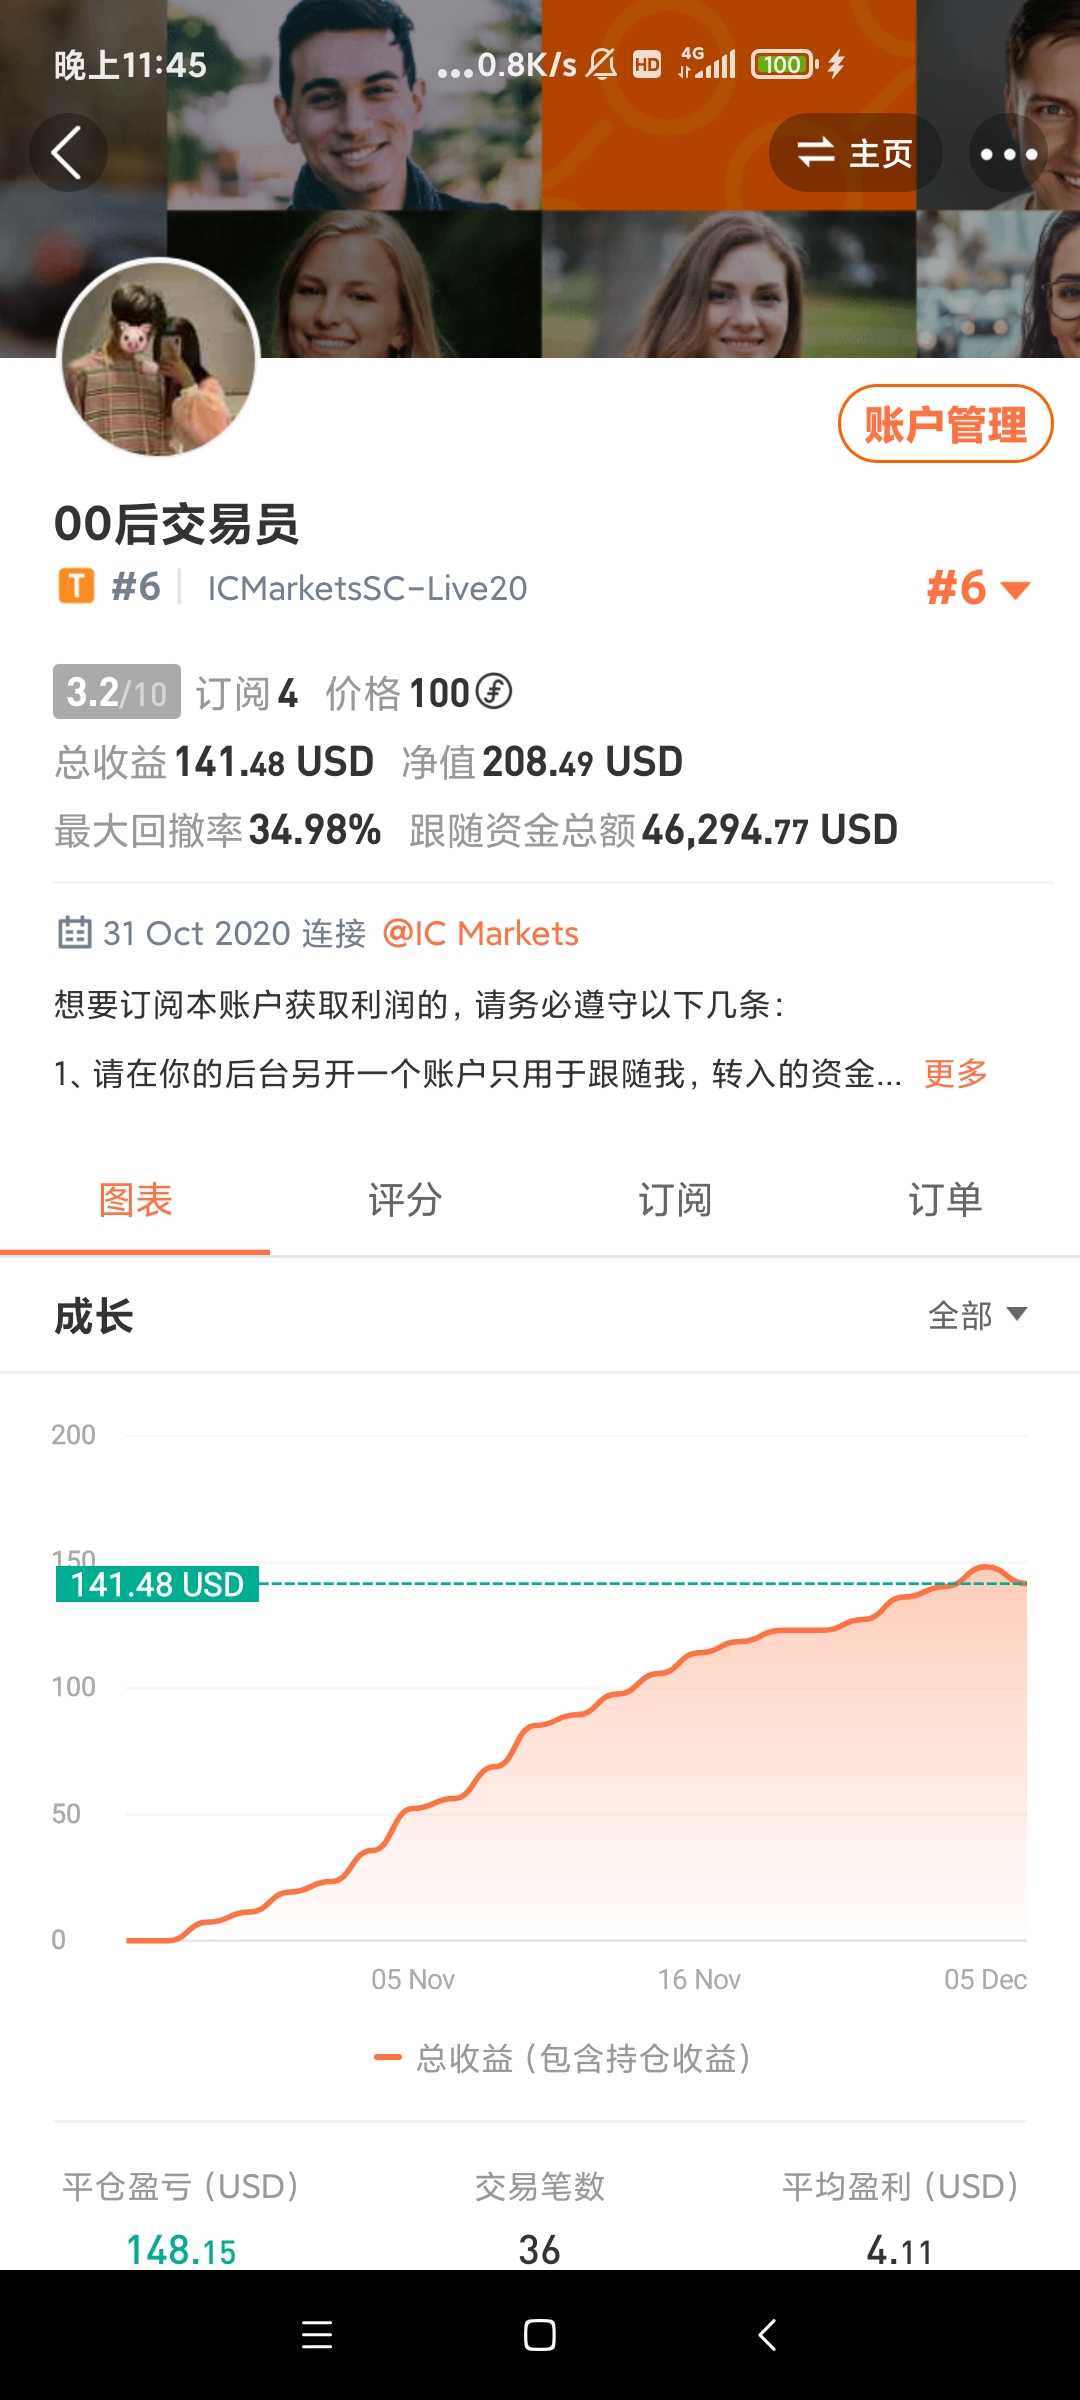The image size is (1080, 2400).
Task: Tap the back arrow in the header
Action: (x=67, y=153)
